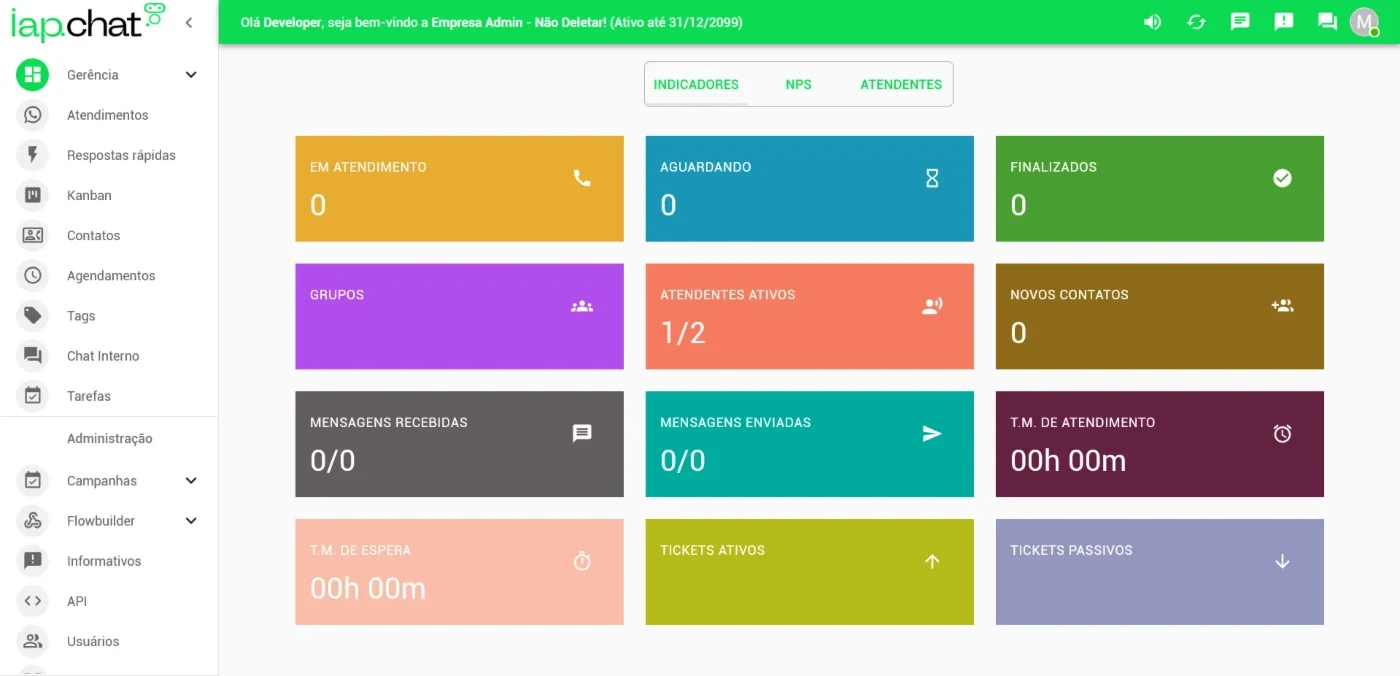Click the orange EM ATENDIMENTO card

(459, 189)
